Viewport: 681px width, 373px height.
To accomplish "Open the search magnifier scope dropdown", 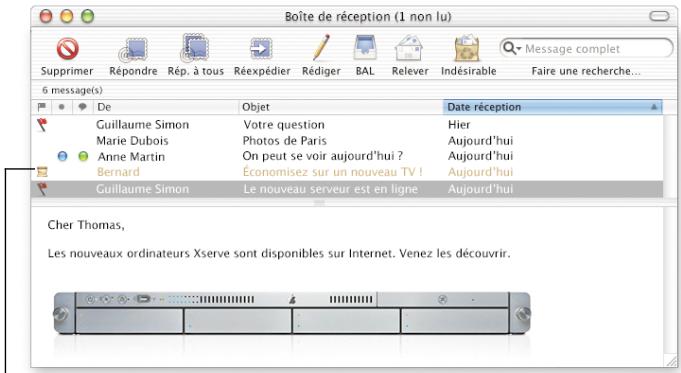I will (x=512, y=48).
